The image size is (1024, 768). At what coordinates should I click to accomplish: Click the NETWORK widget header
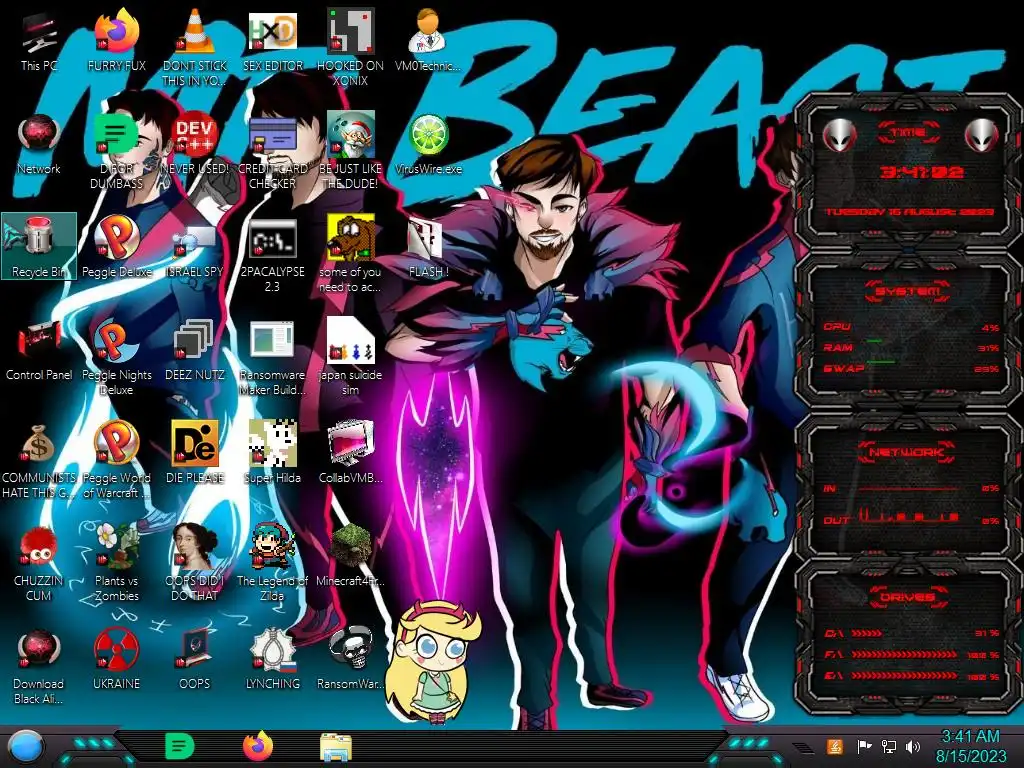point(907,452)
